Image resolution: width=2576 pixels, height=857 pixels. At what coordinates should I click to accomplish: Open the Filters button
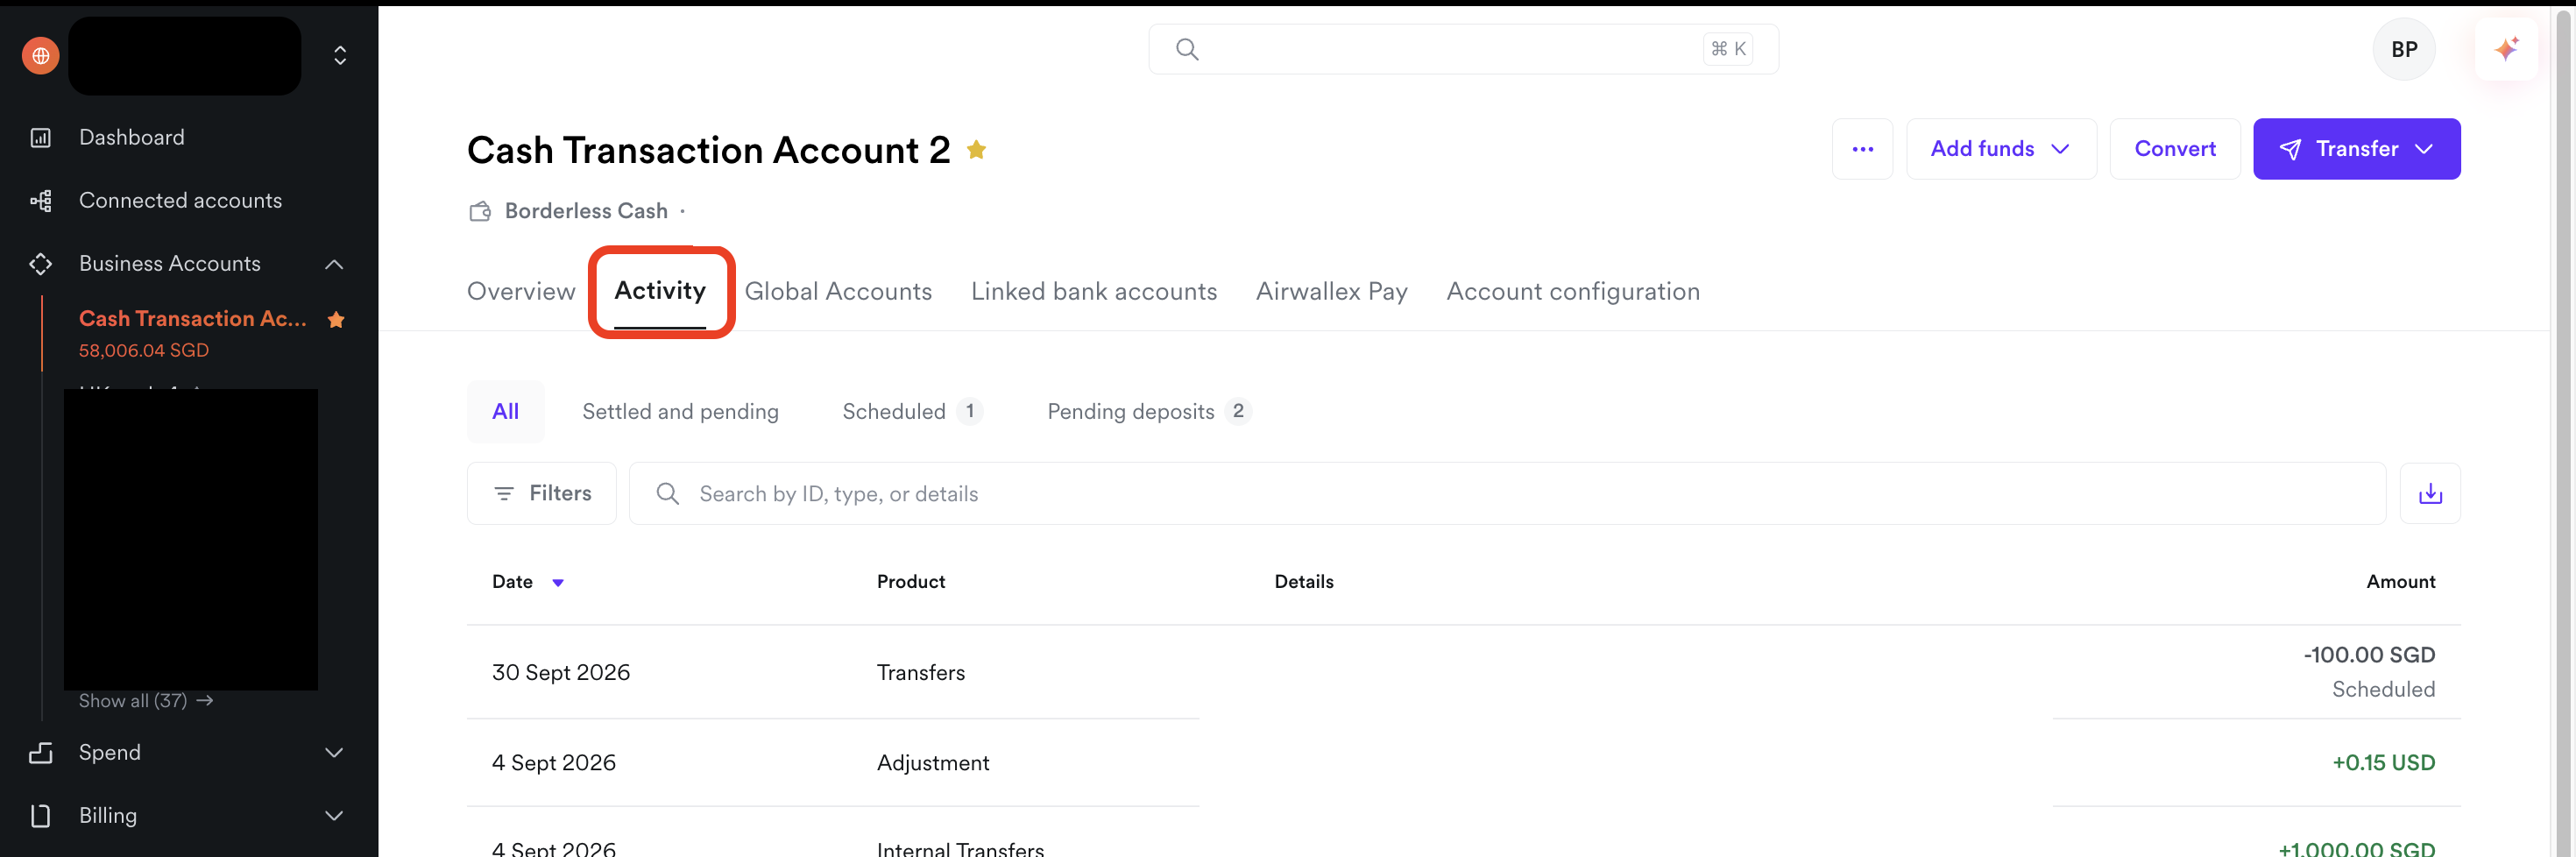click(x=542, y=493)
